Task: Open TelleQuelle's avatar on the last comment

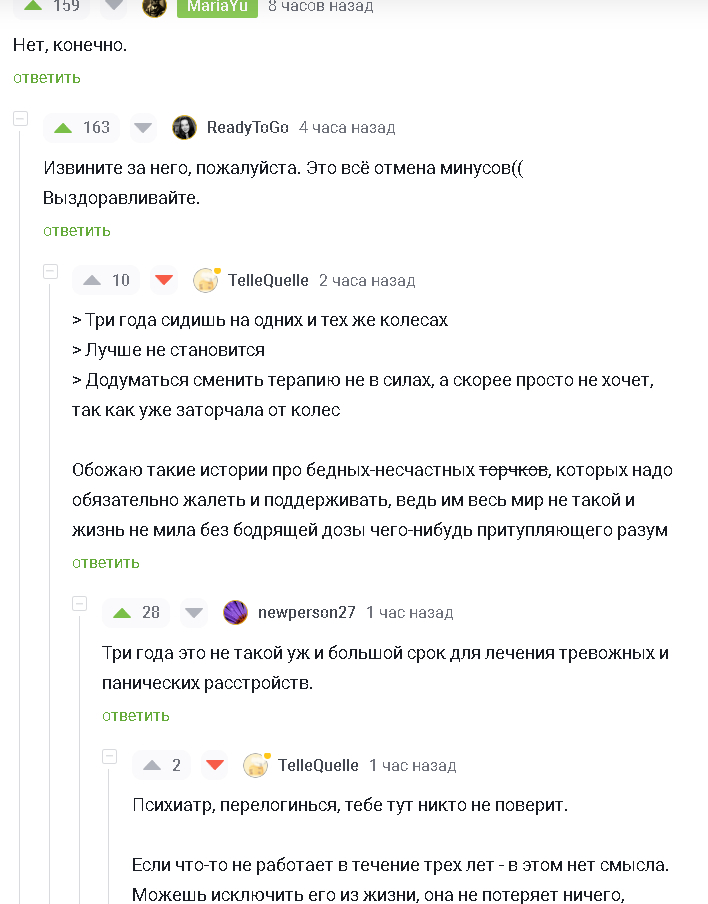Action: pyautogui.click(x=256, y=766)
